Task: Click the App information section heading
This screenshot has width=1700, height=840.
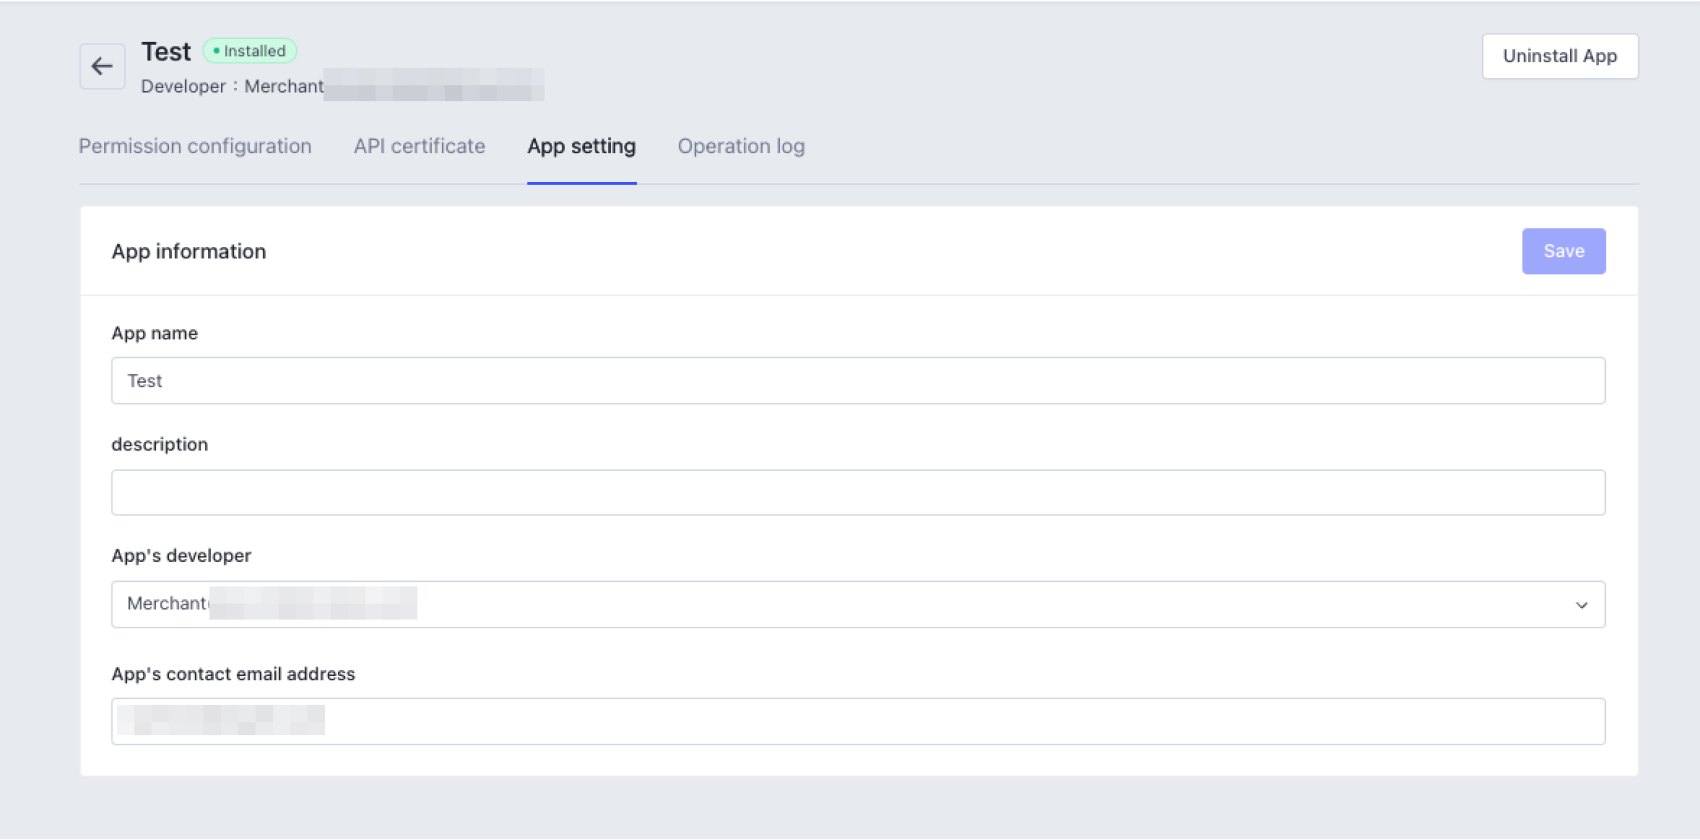Action: 189,251
